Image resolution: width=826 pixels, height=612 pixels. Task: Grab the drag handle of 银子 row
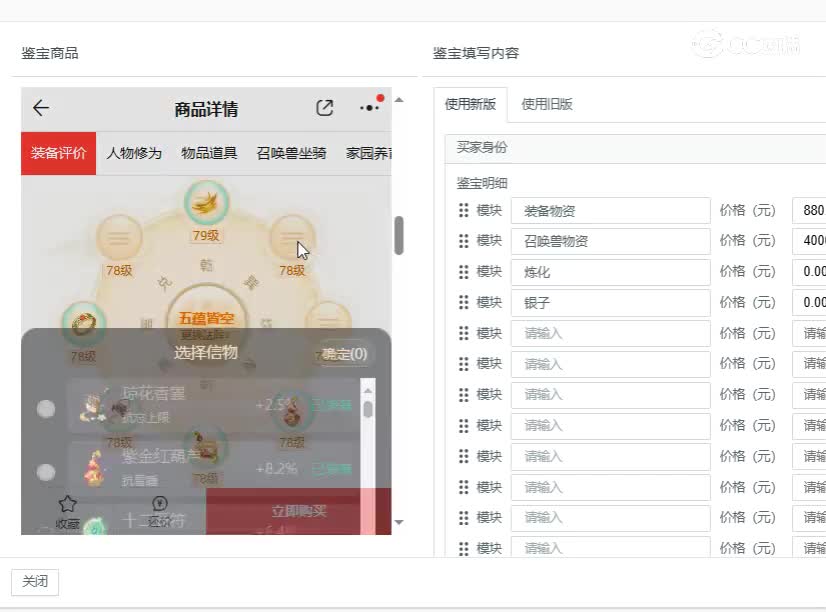[x=464, y=302]
